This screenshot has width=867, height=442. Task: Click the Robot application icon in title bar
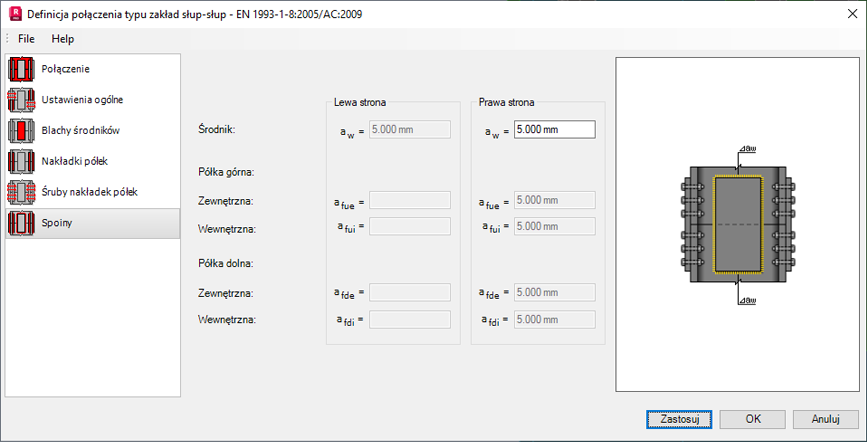(14, 13)
